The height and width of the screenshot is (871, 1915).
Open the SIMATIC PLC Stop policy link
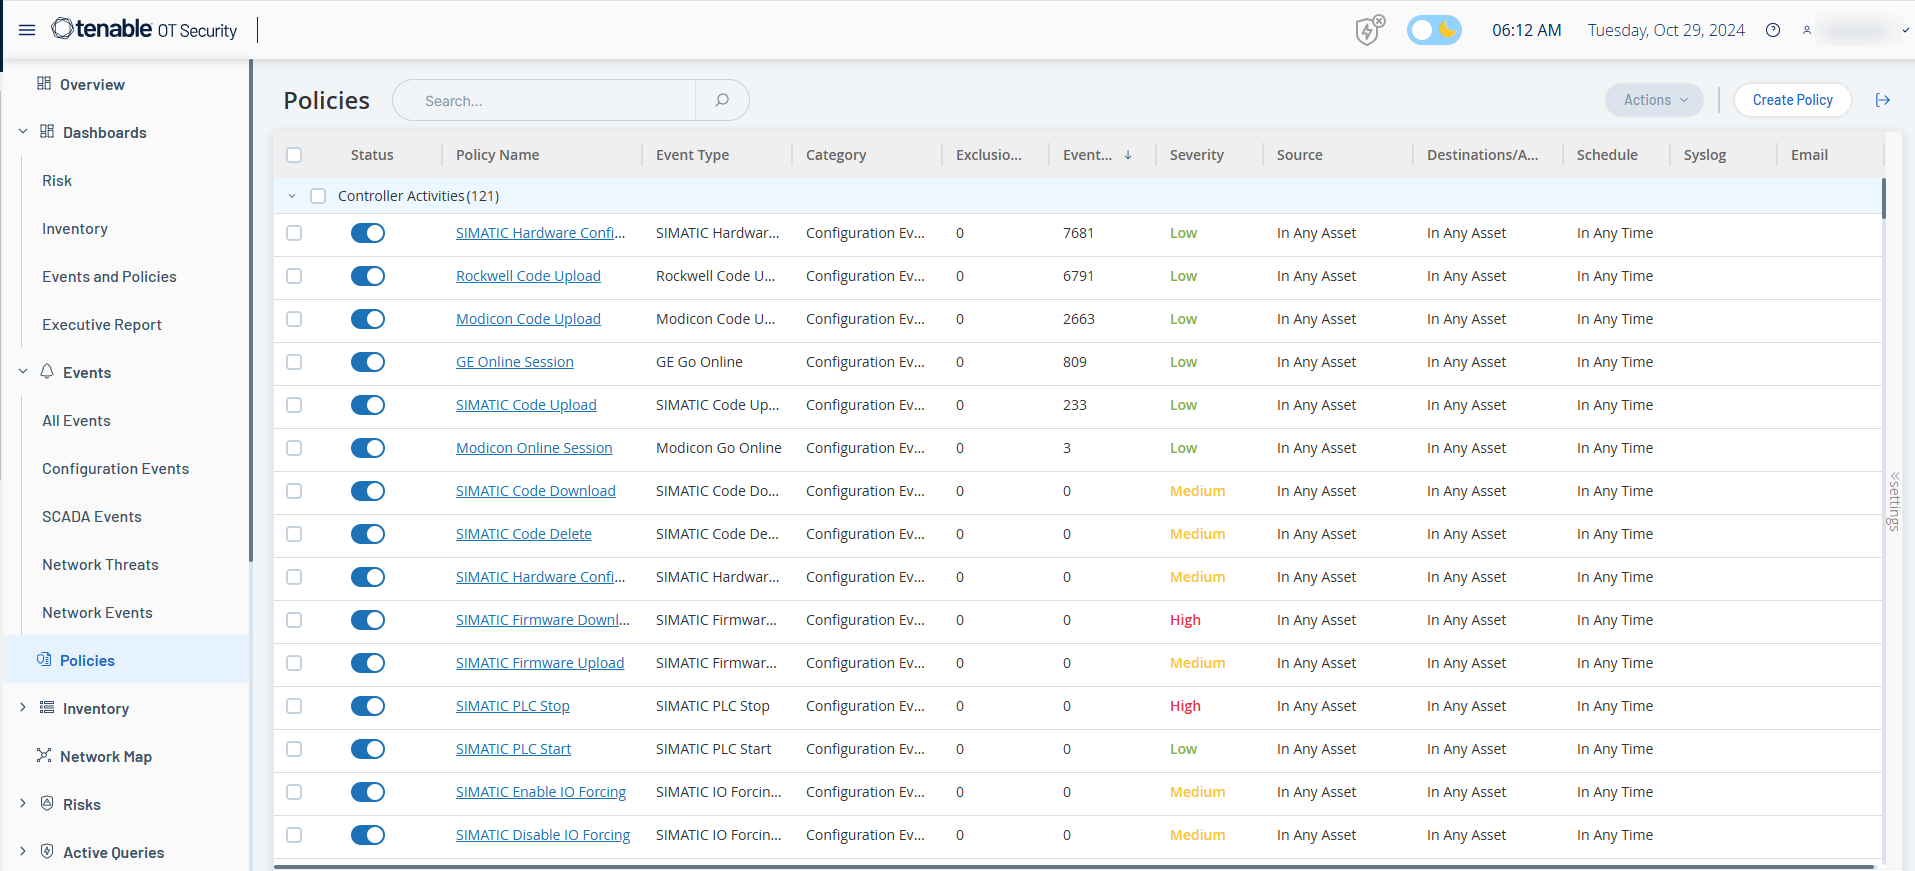tap(513, 706)
